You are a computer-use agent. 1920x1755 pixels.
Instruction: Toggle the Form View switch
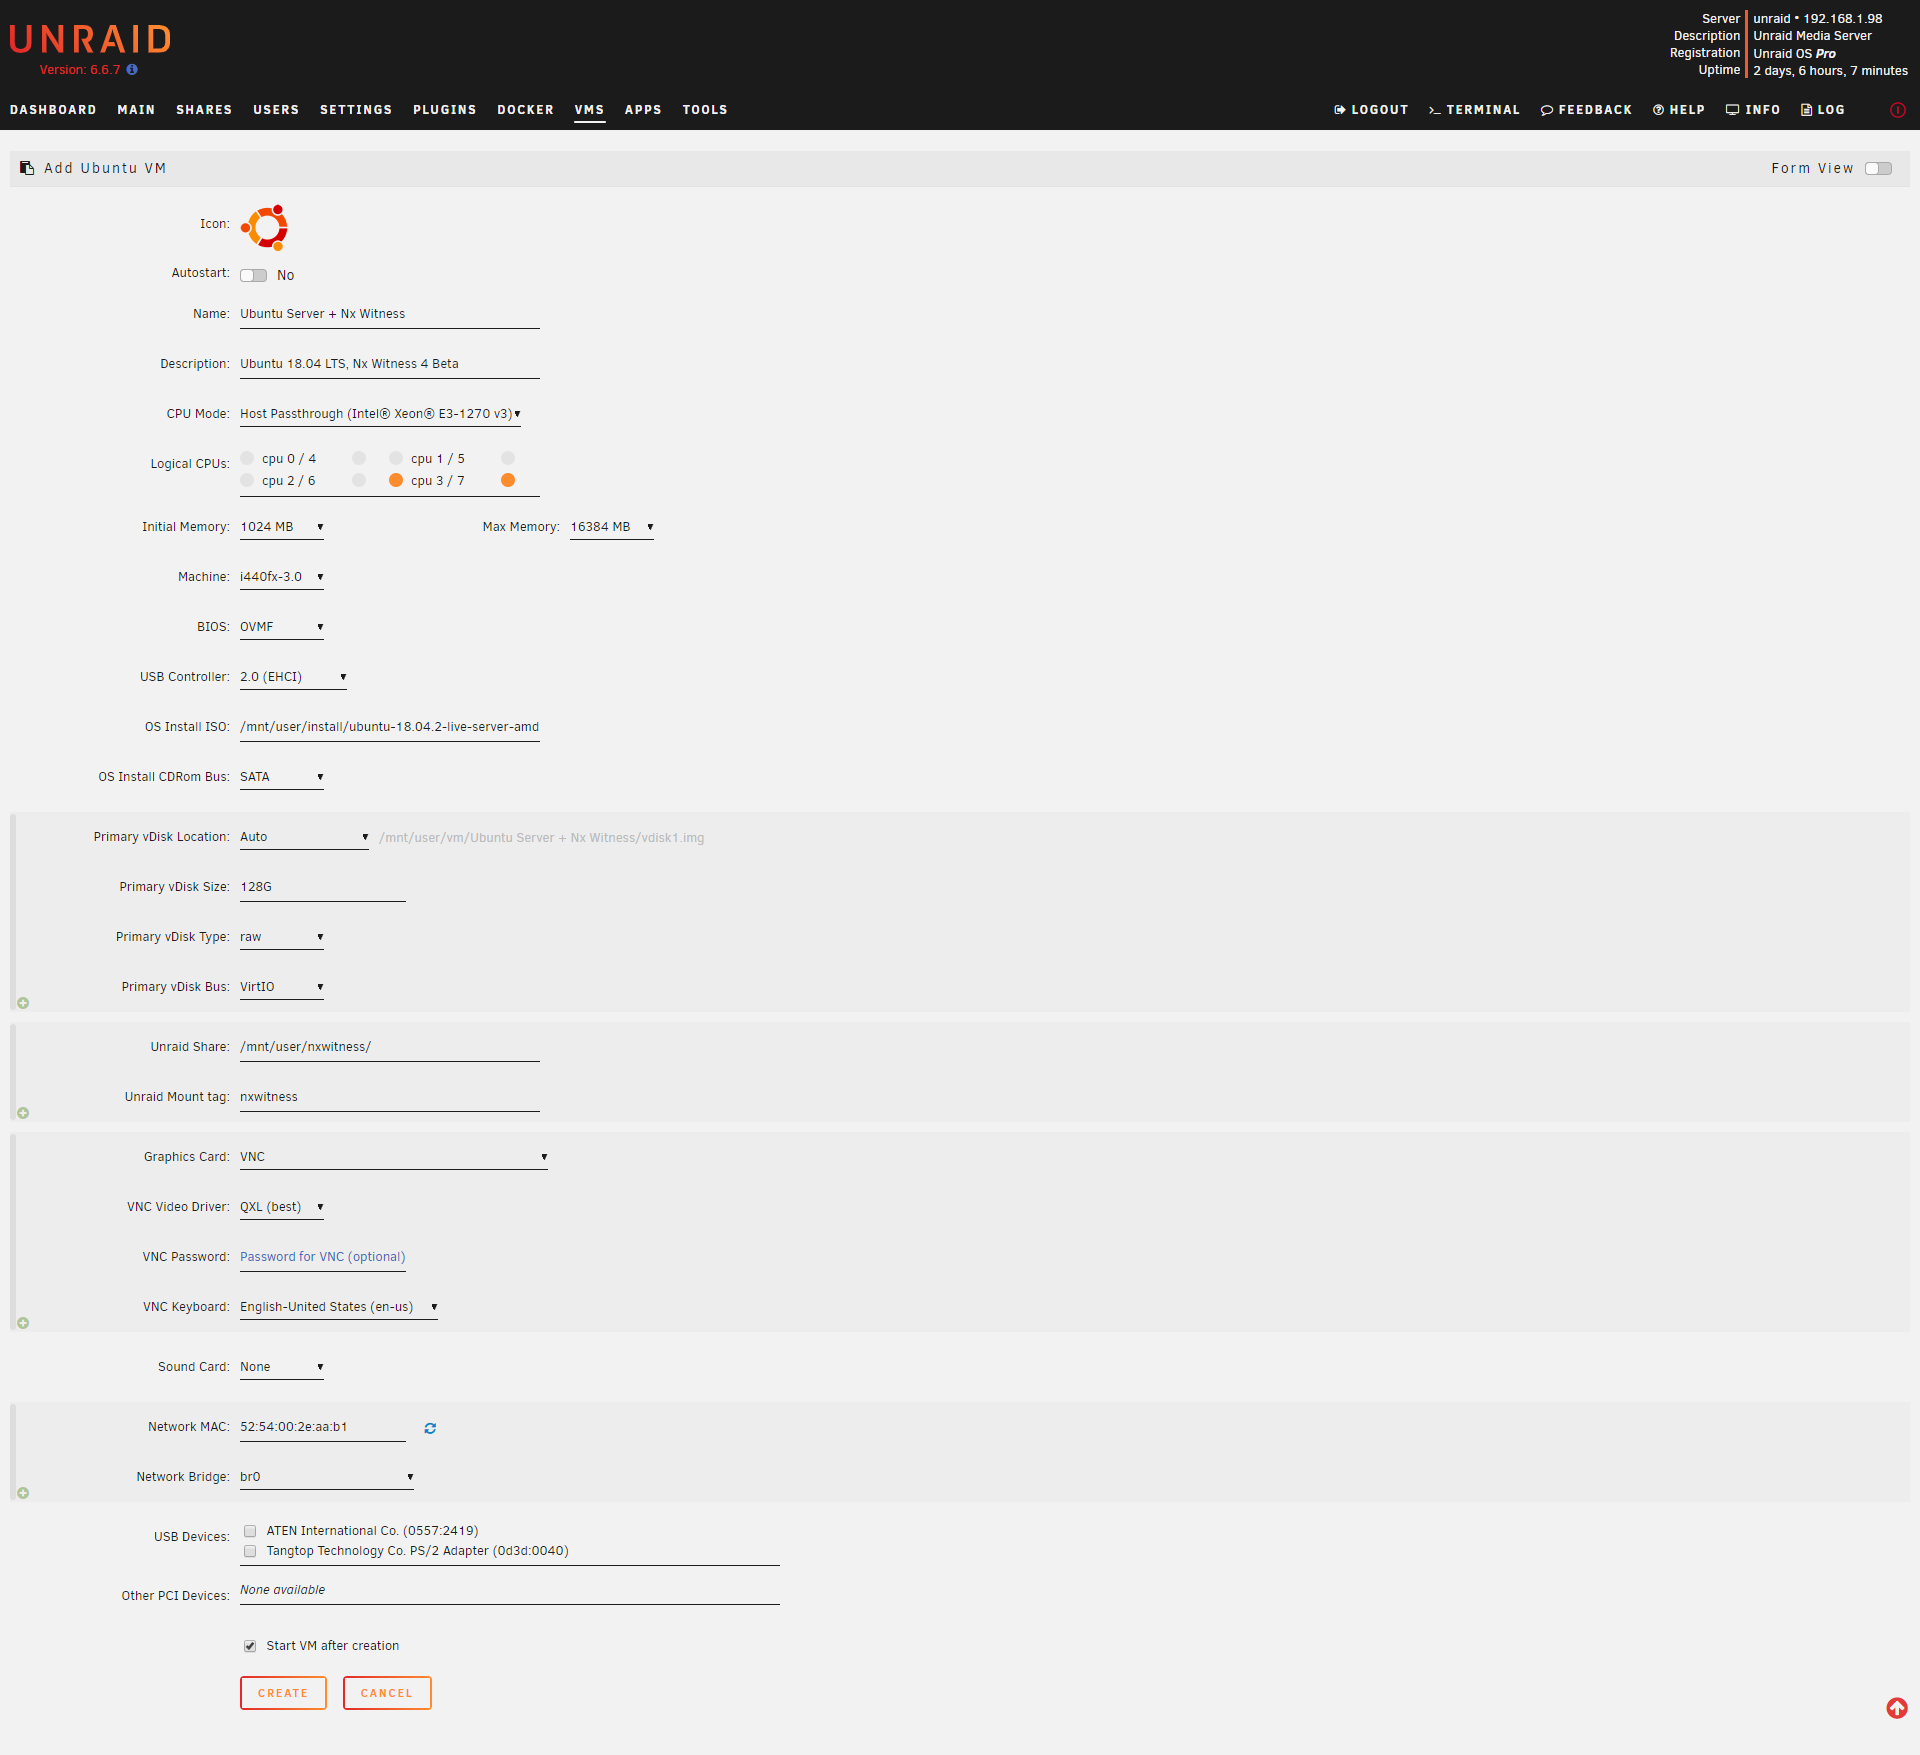(1878, 168)
